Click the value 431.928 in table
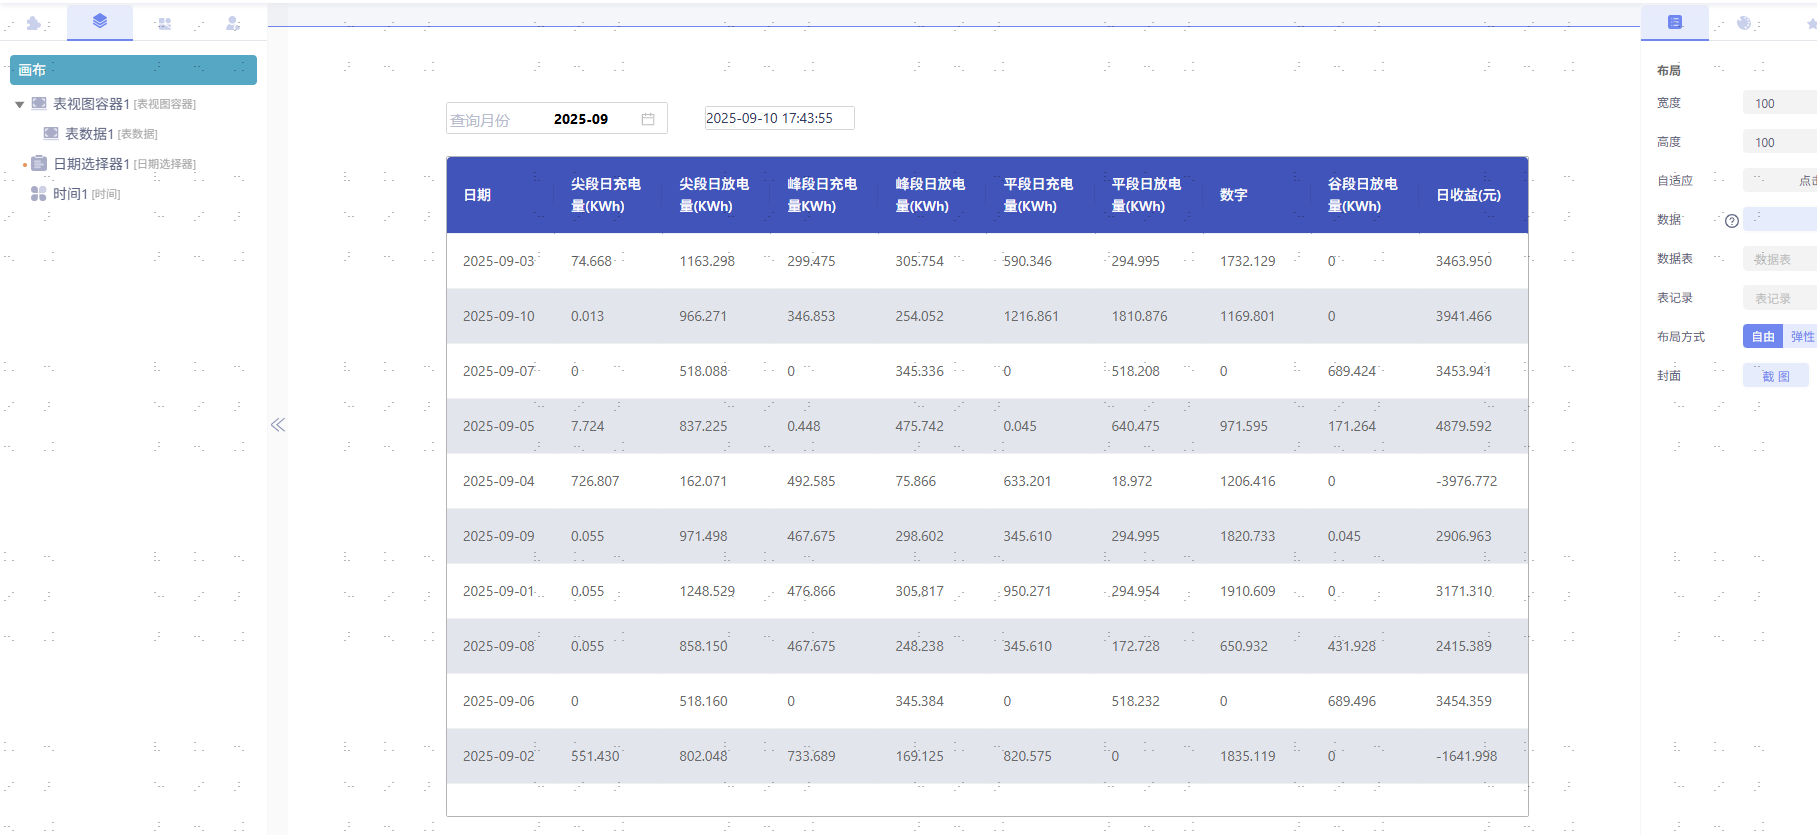Screen dimensions: 1817x835 click(x=1352, y=646)
